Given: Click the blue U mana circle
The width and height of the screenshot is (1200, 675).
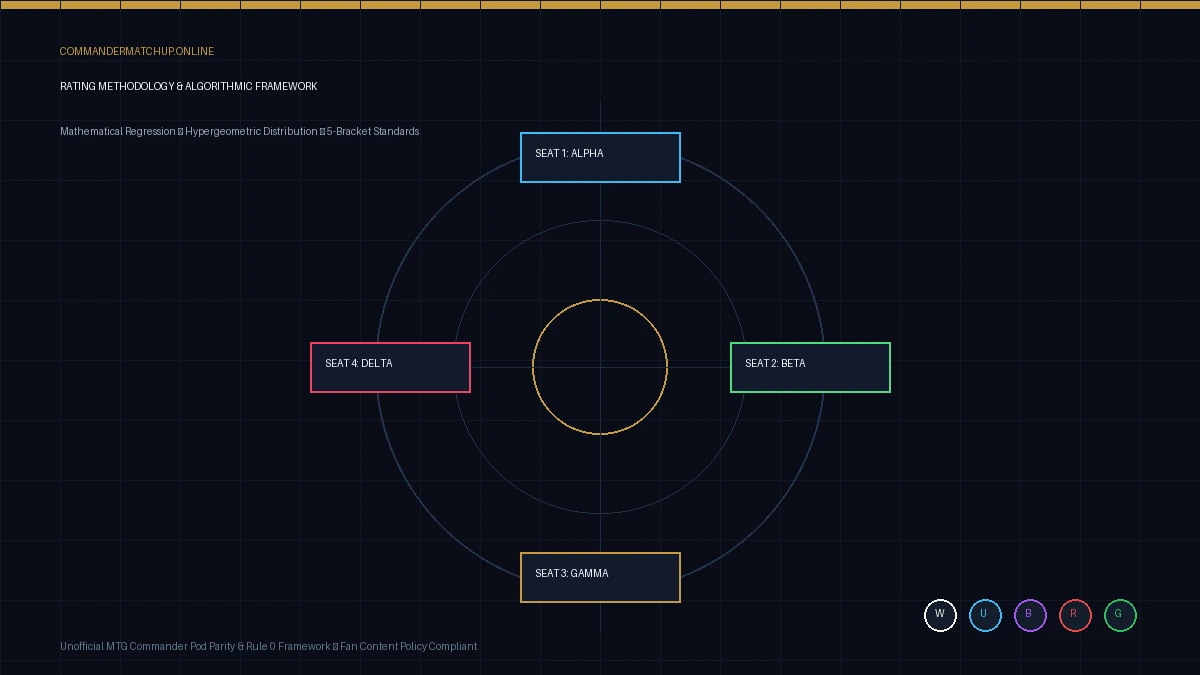Looking at the screenshot, I should [x=985, y=615].
